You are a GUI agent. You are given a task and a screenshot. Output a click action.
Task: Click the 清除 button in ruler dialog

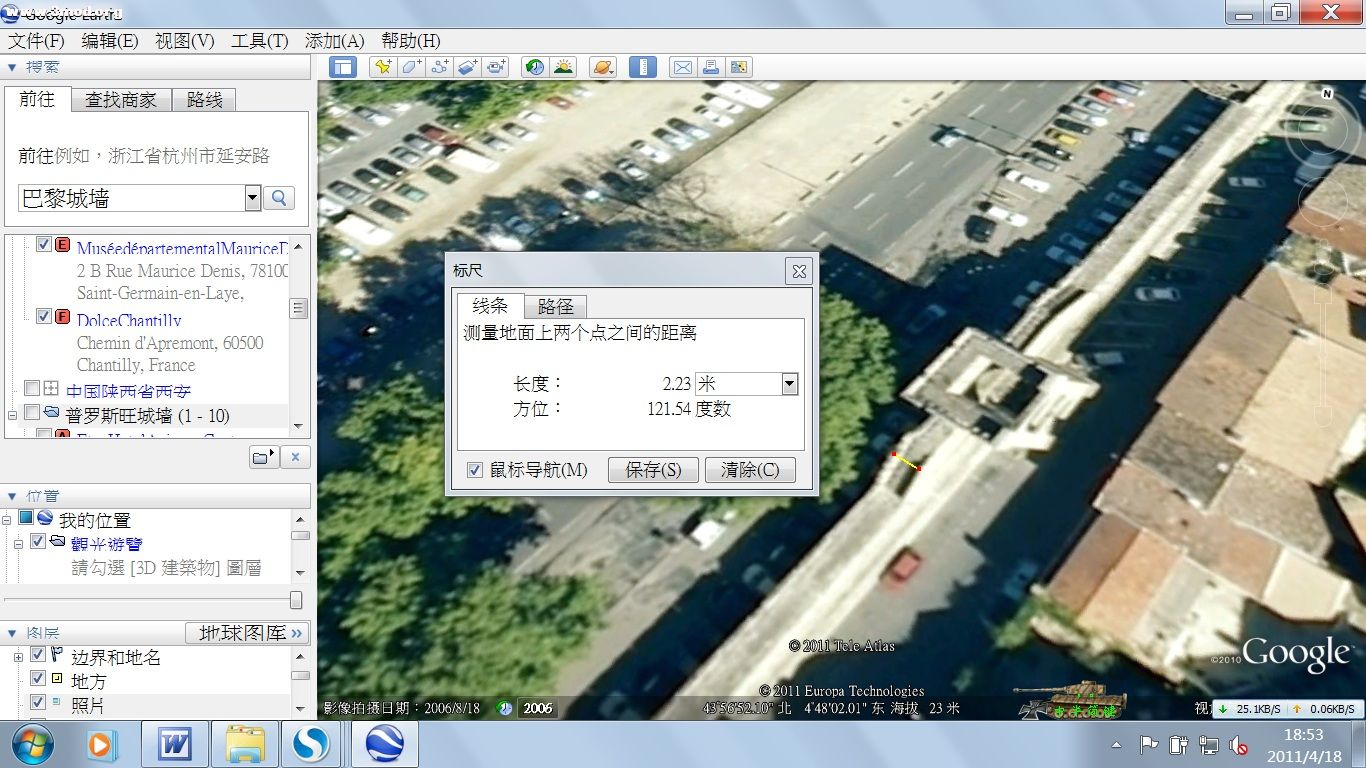pyautogui.click(x=750, y=470)
